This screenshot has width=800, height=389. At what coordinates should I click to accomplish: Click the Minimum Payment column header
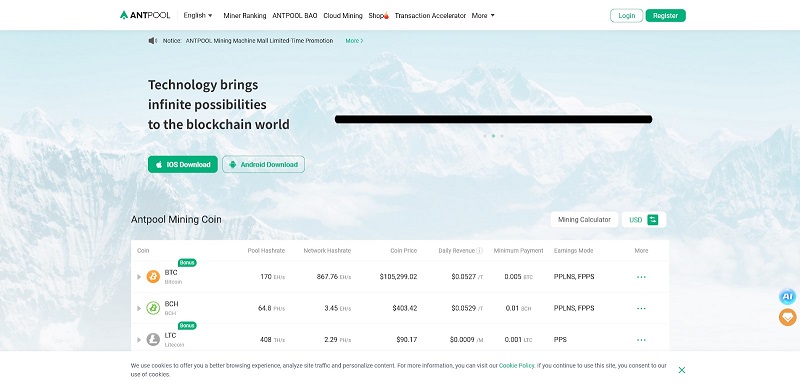[x=518, y=251]
